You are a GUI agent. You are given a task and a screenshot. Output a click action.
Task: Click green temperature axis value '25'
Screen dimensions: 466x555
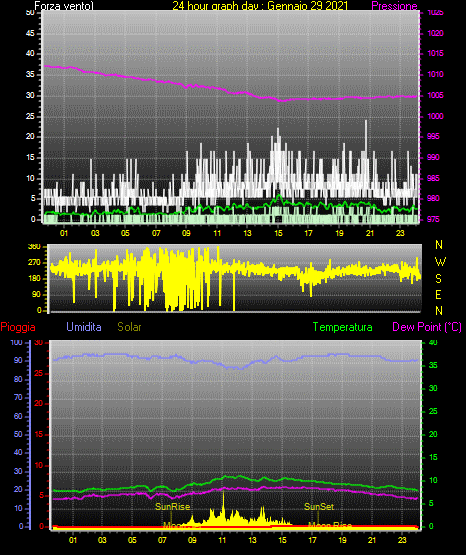433,411
